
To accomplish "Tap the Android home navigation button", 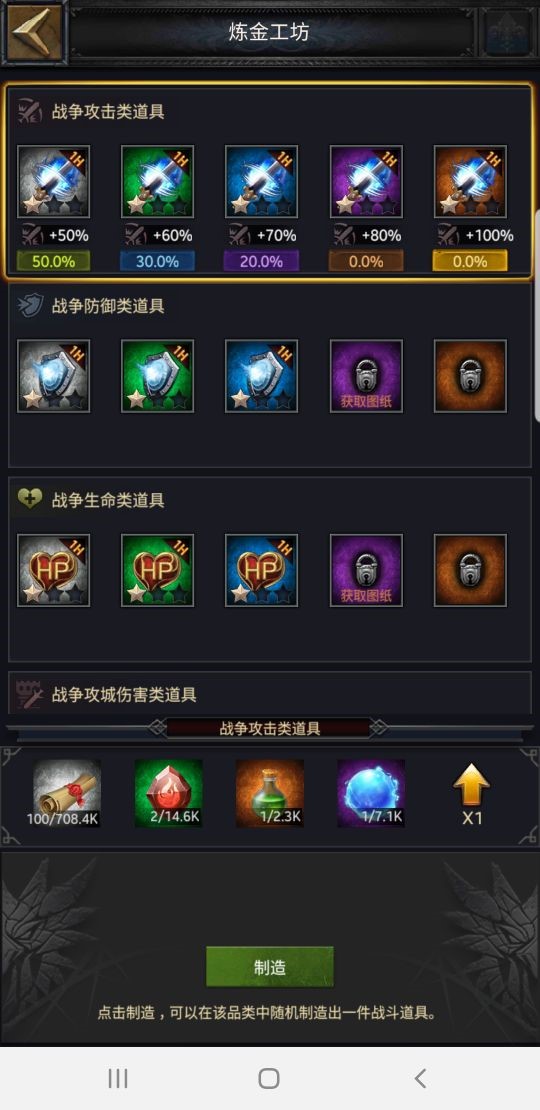I will [269, 1078].
